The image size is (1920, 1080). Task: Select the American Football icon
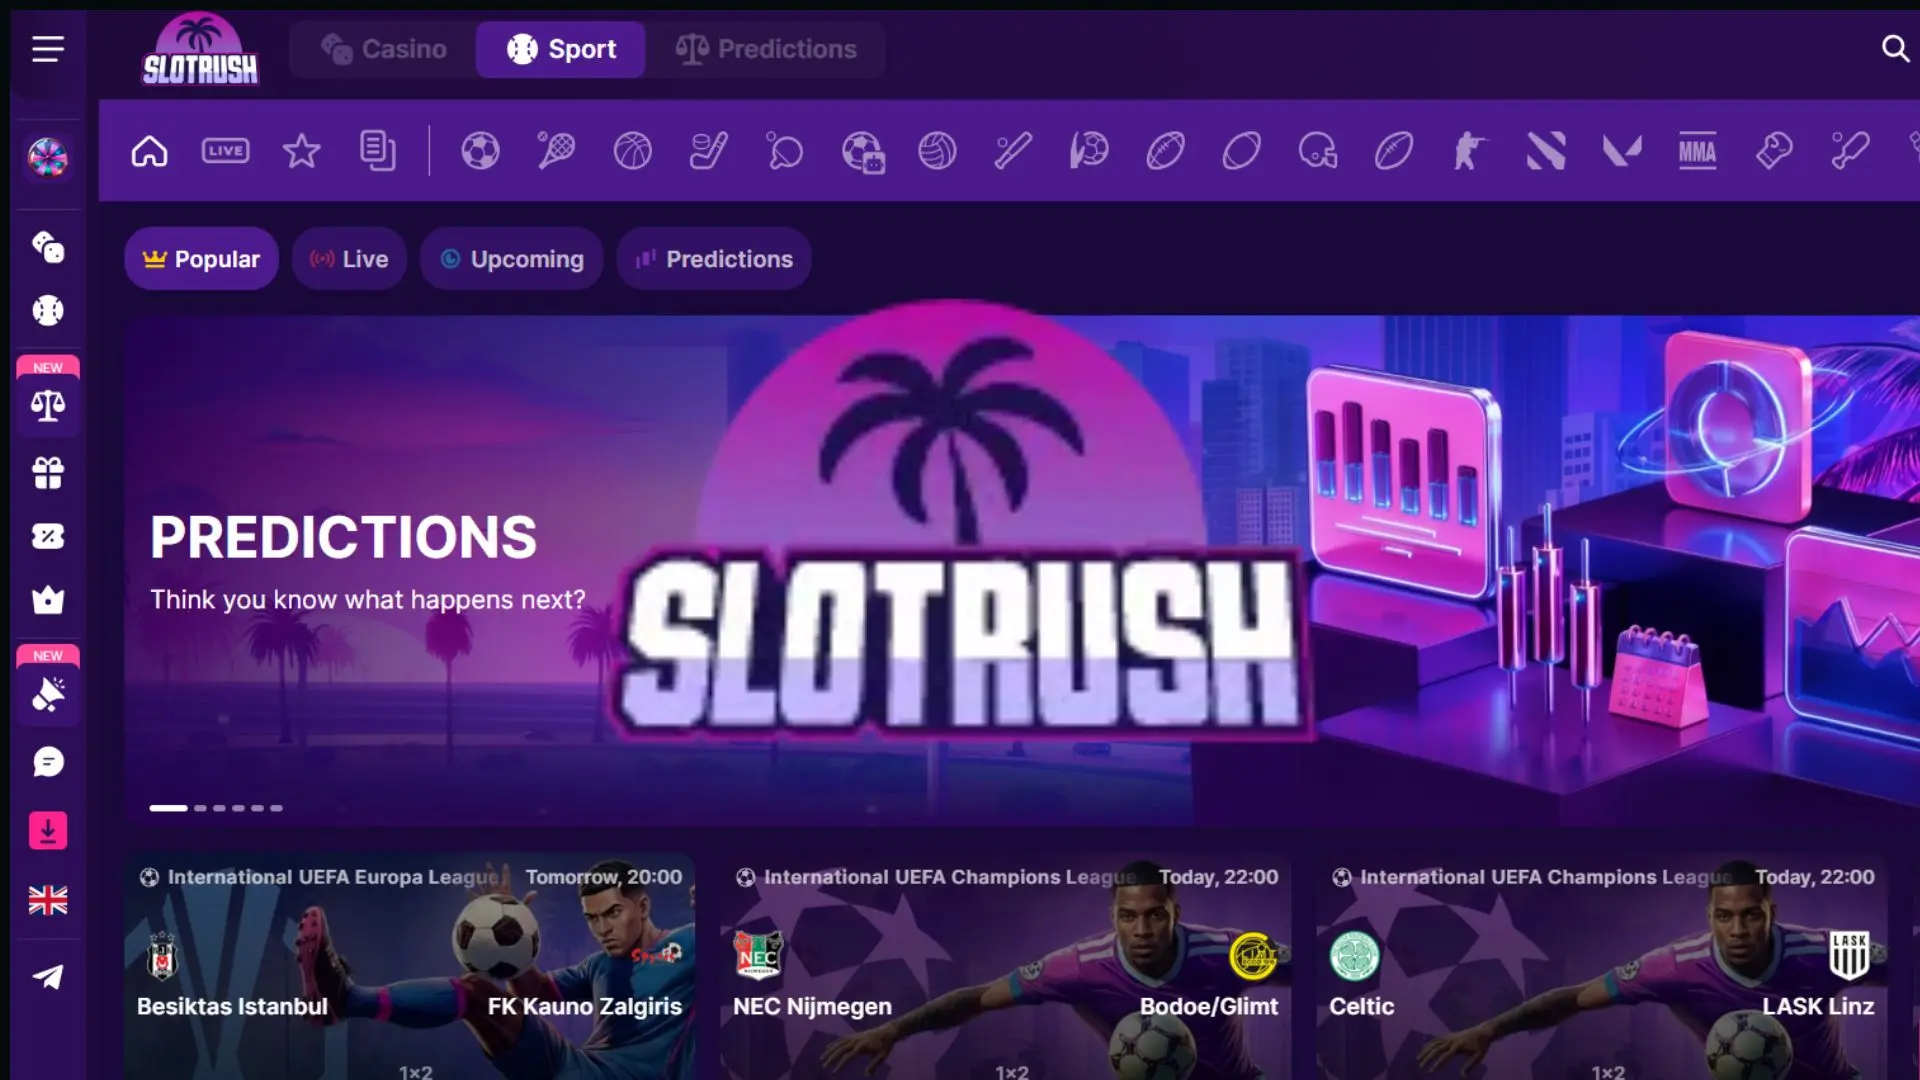click(x=1165, y=151)
